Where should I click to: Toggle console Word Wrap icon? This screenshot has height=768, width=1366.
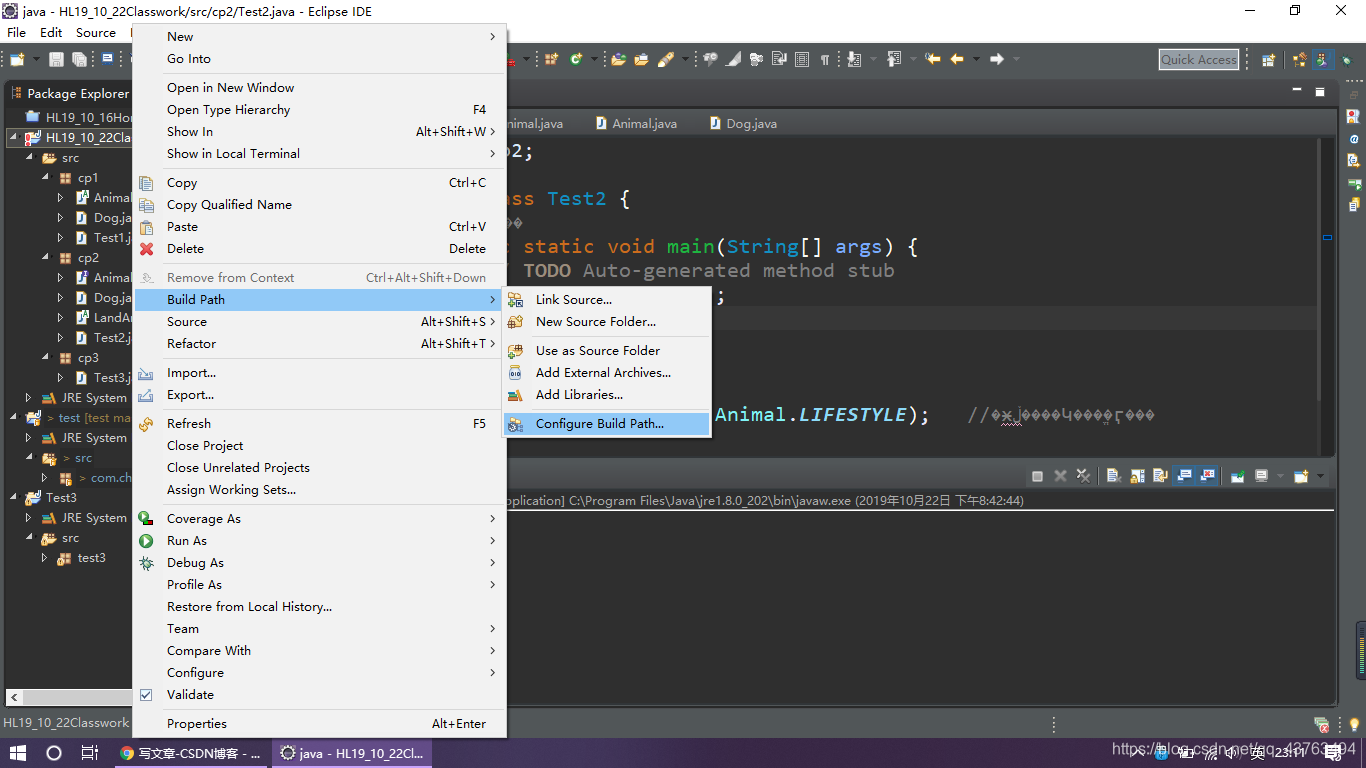click(x=1160, y=476)
